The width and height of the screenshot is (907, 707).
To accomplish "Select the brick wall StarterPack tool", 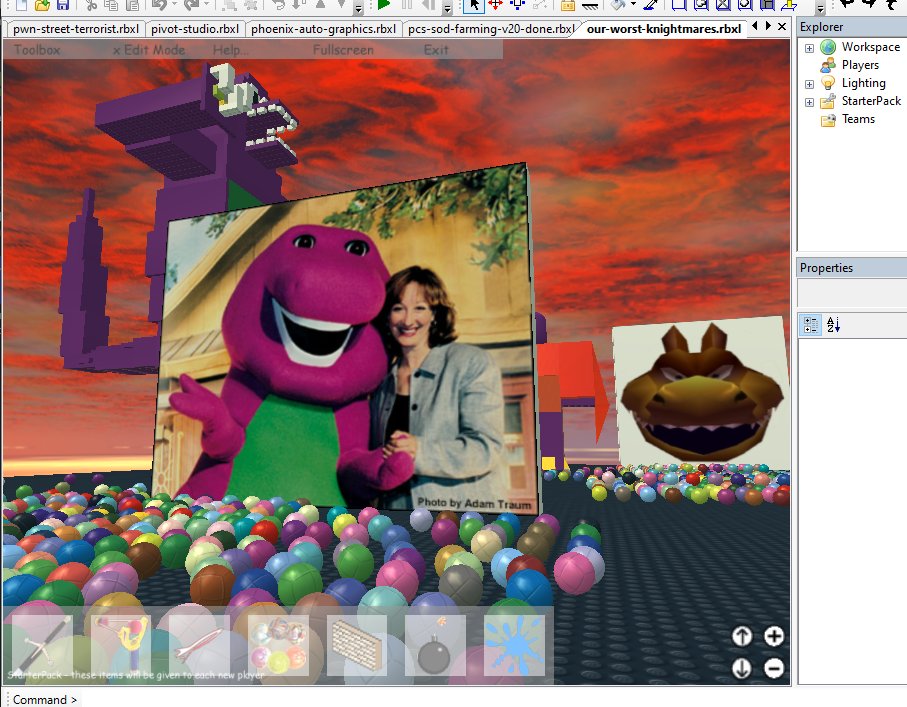I will pos(356,645).
